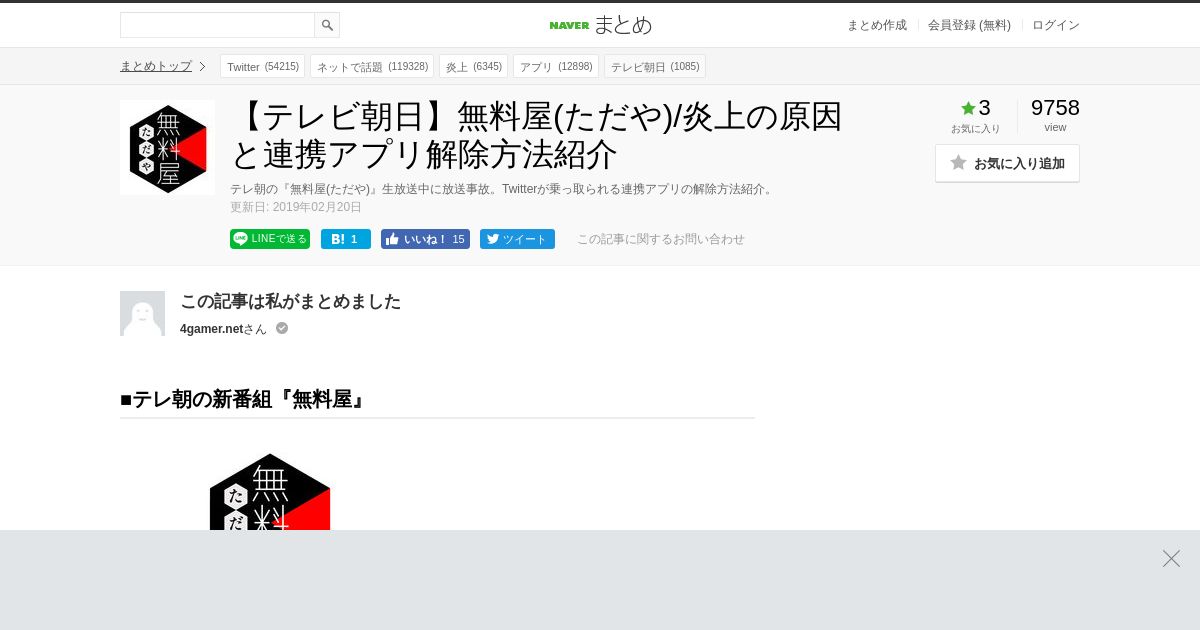The width and height of the screenshot is (1200, 630).
Task: Click the search input field
Action: pos(217,25)
